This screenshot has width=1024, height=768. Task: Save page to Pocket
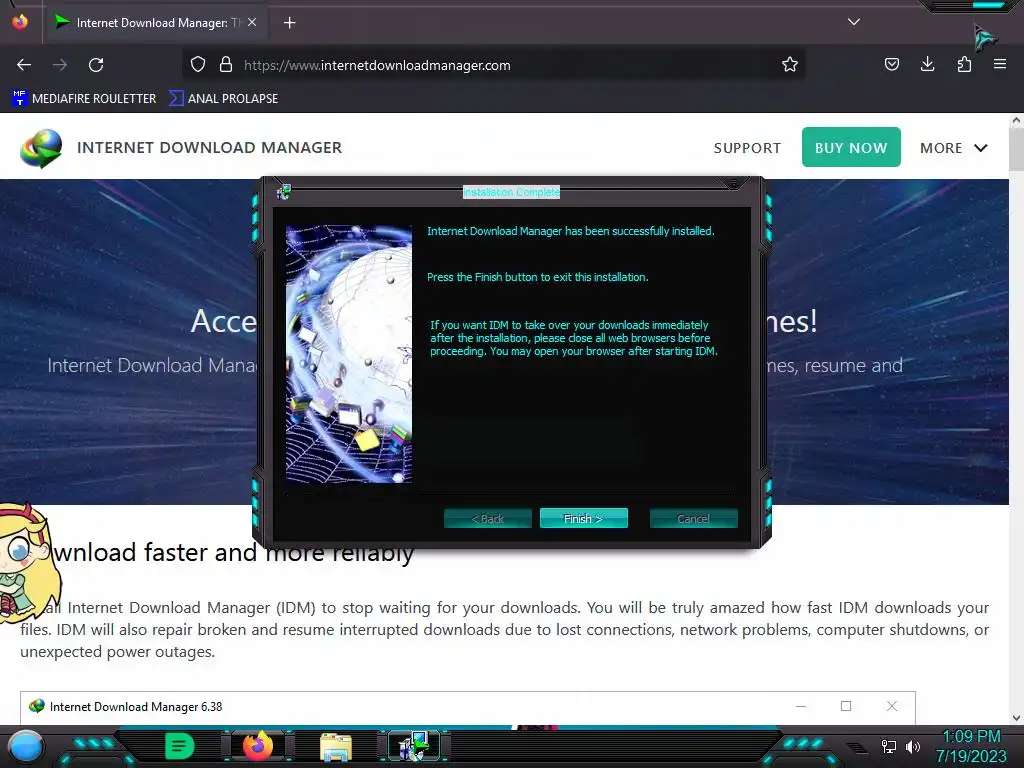[x=891, y=65]
